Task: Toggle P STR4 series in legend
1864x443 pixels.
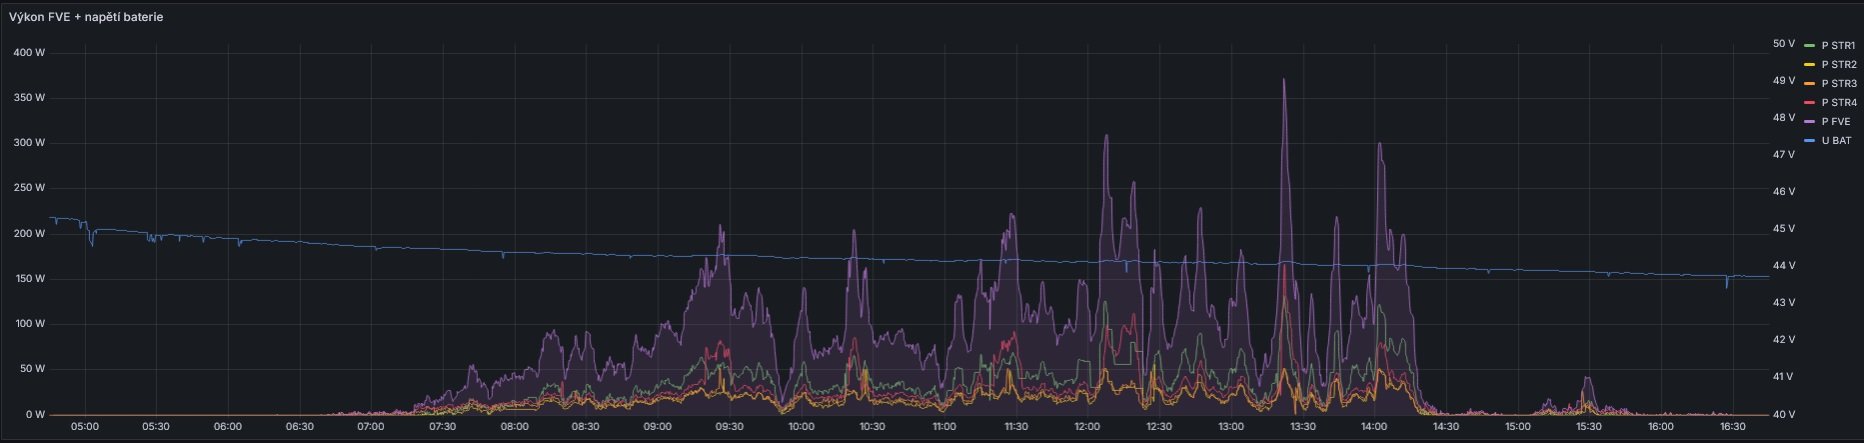Action: [1838, 103]
